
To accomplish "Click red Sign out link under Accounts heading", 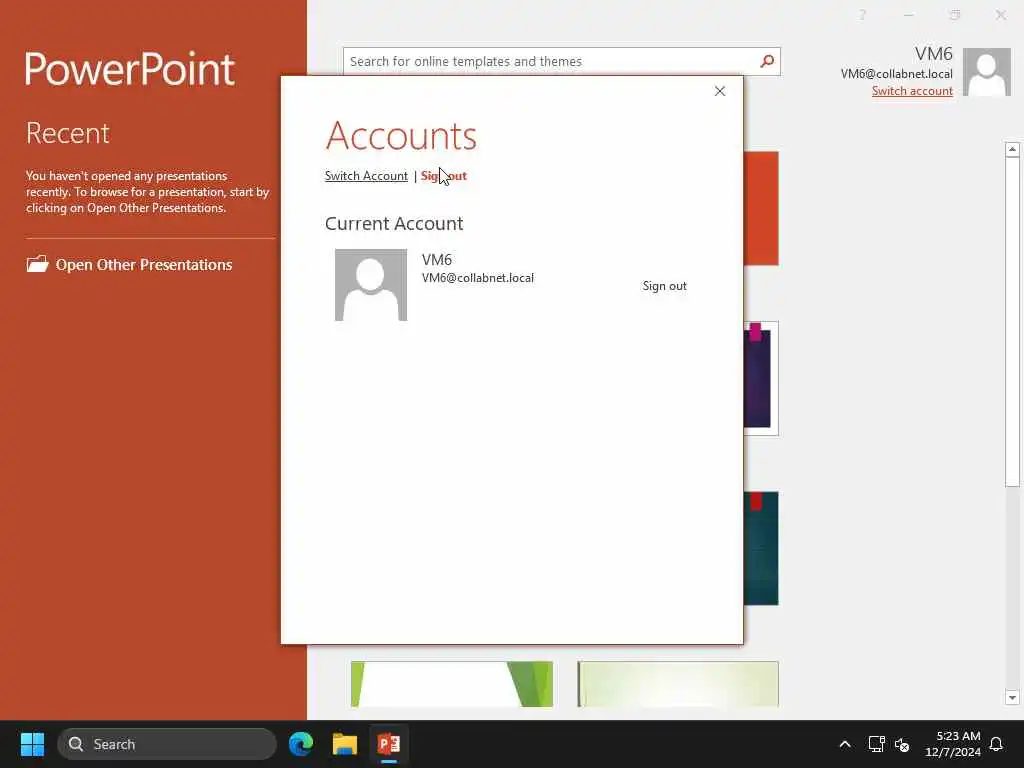I will [443, 176].
